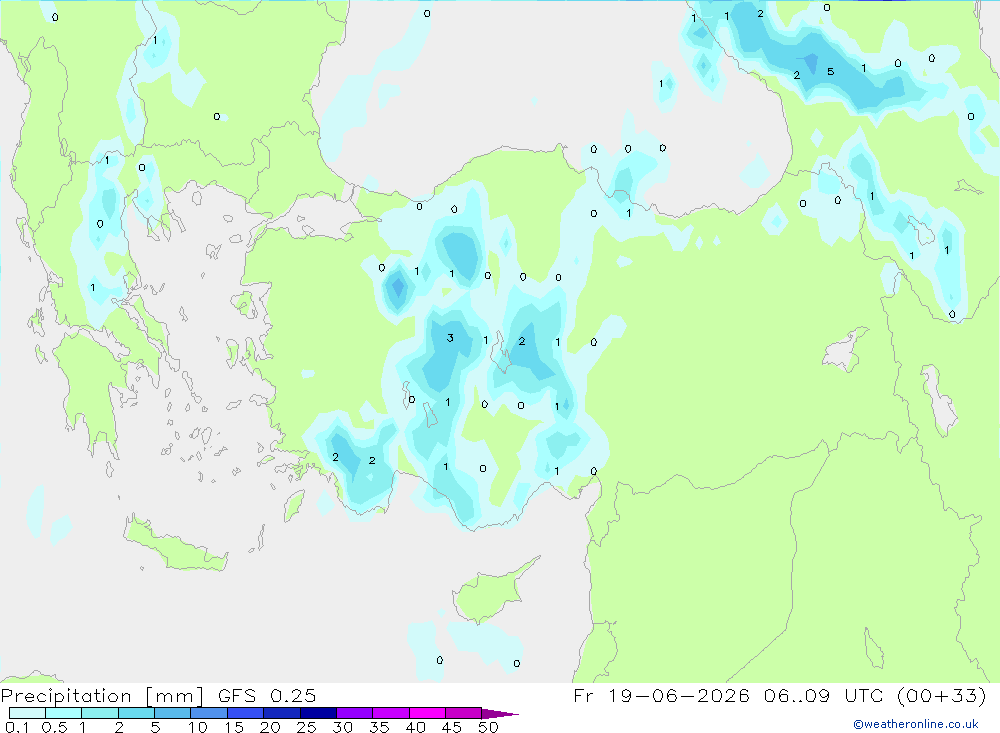Choose the 35 to 40 mm legend swatch

coord(391,713)
